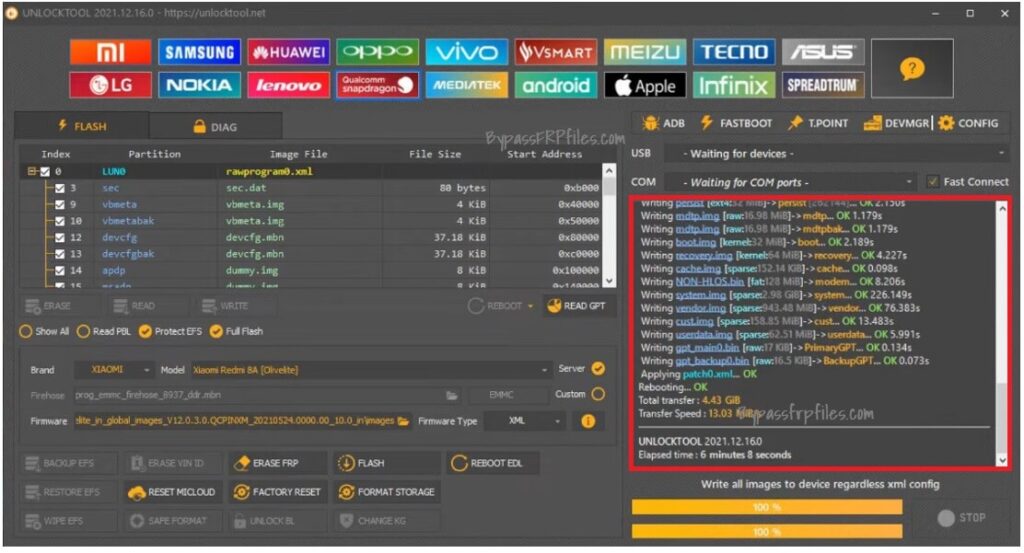This screenshot has width=1024, height=553.
Task: Open the Model Redmi 8A dropdown
Action: tap(371, 370)
